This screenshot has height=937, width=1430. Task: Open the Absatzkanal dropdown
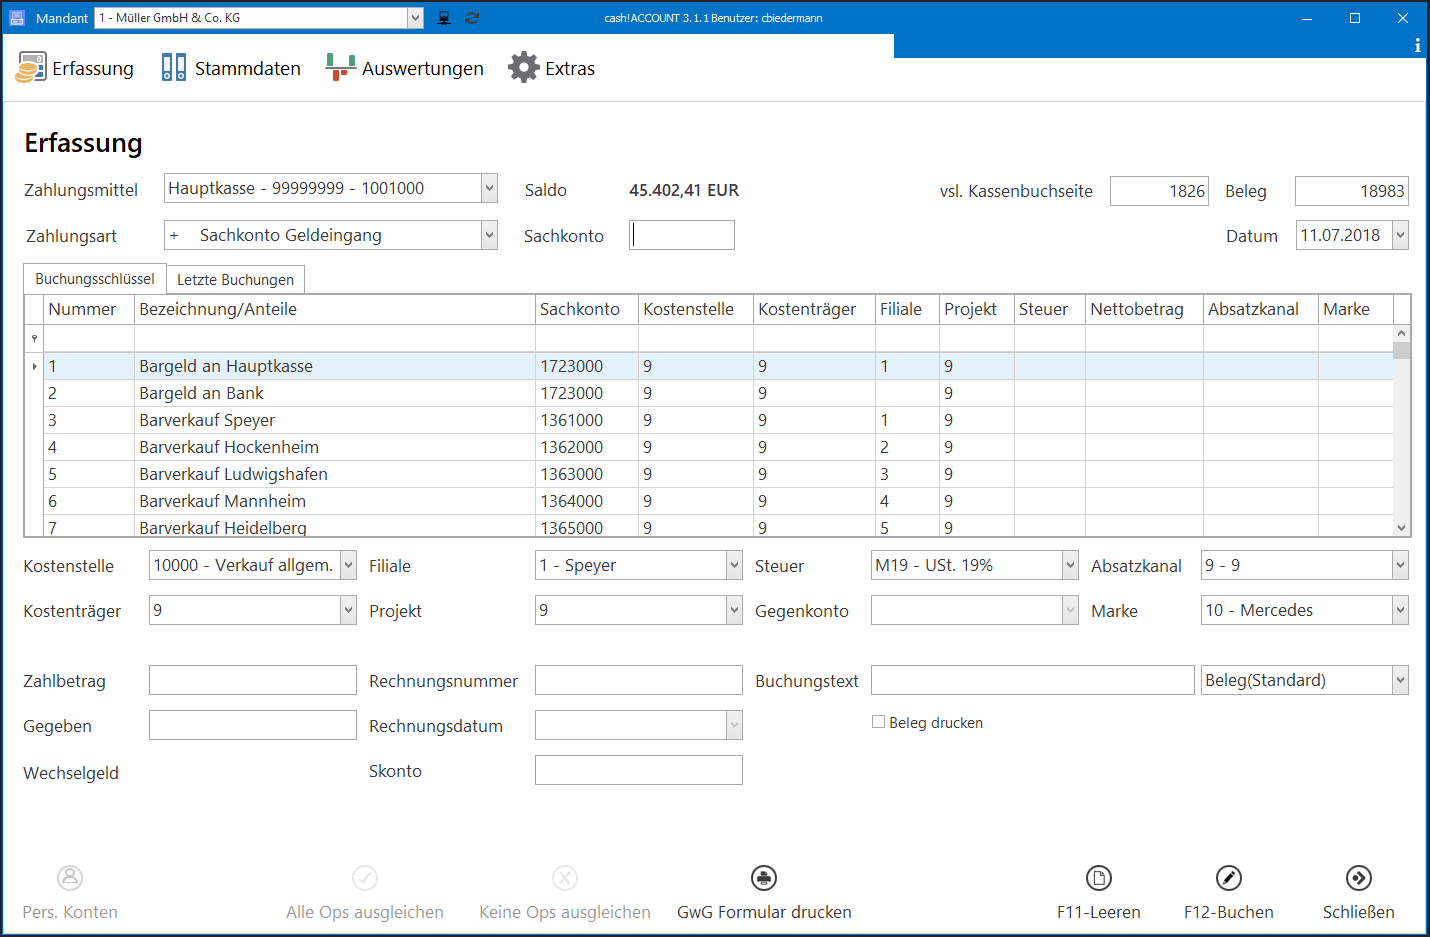pos(1400,565)
